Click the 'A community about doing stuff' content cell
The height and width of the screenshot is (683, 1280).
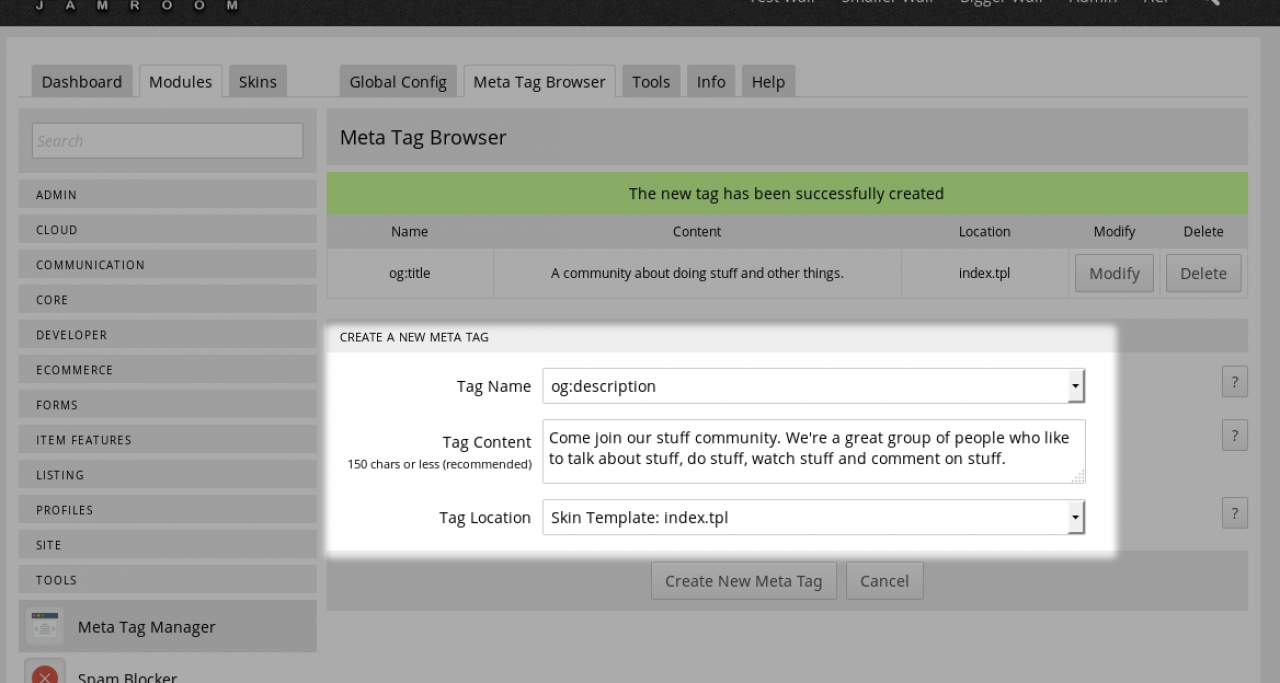coord(697,273)
